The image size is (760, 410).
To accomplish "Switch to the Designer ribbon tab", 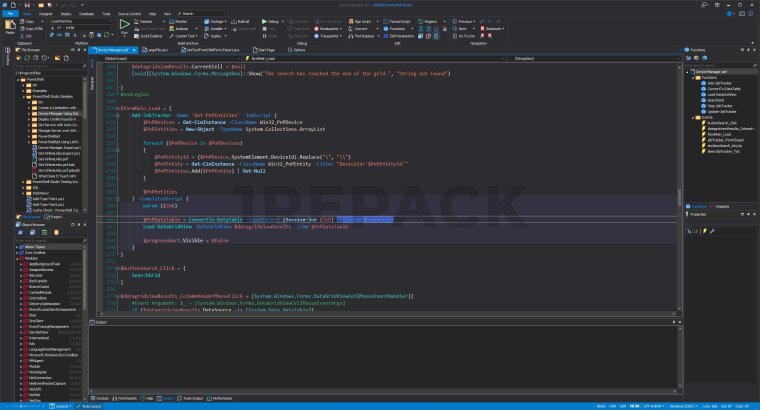I will [x=45, y=14].
